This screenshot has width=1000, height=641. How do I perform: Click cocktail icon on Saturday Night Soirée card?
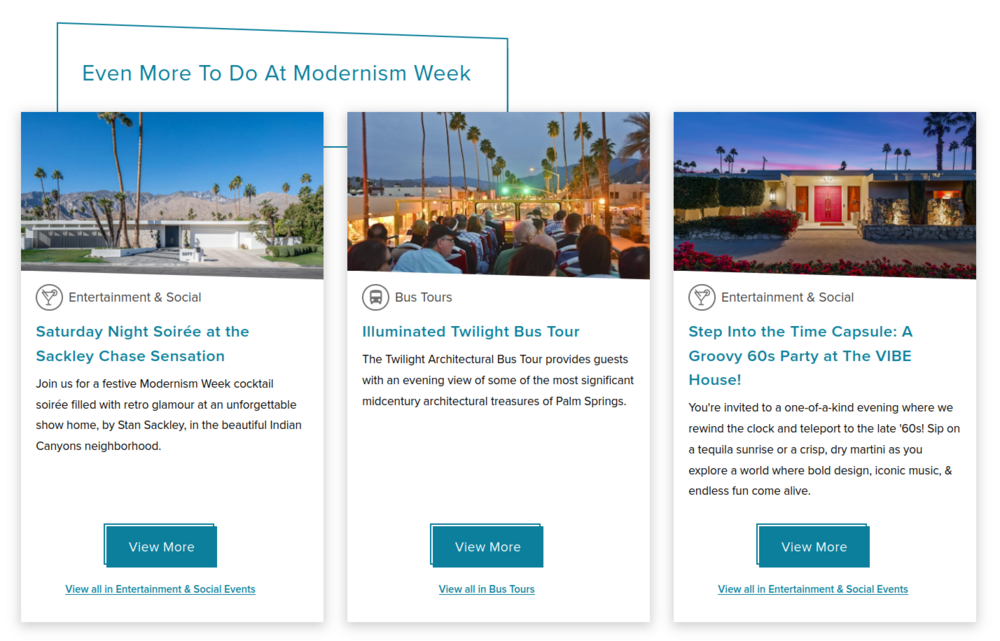(x=49, y=297)
